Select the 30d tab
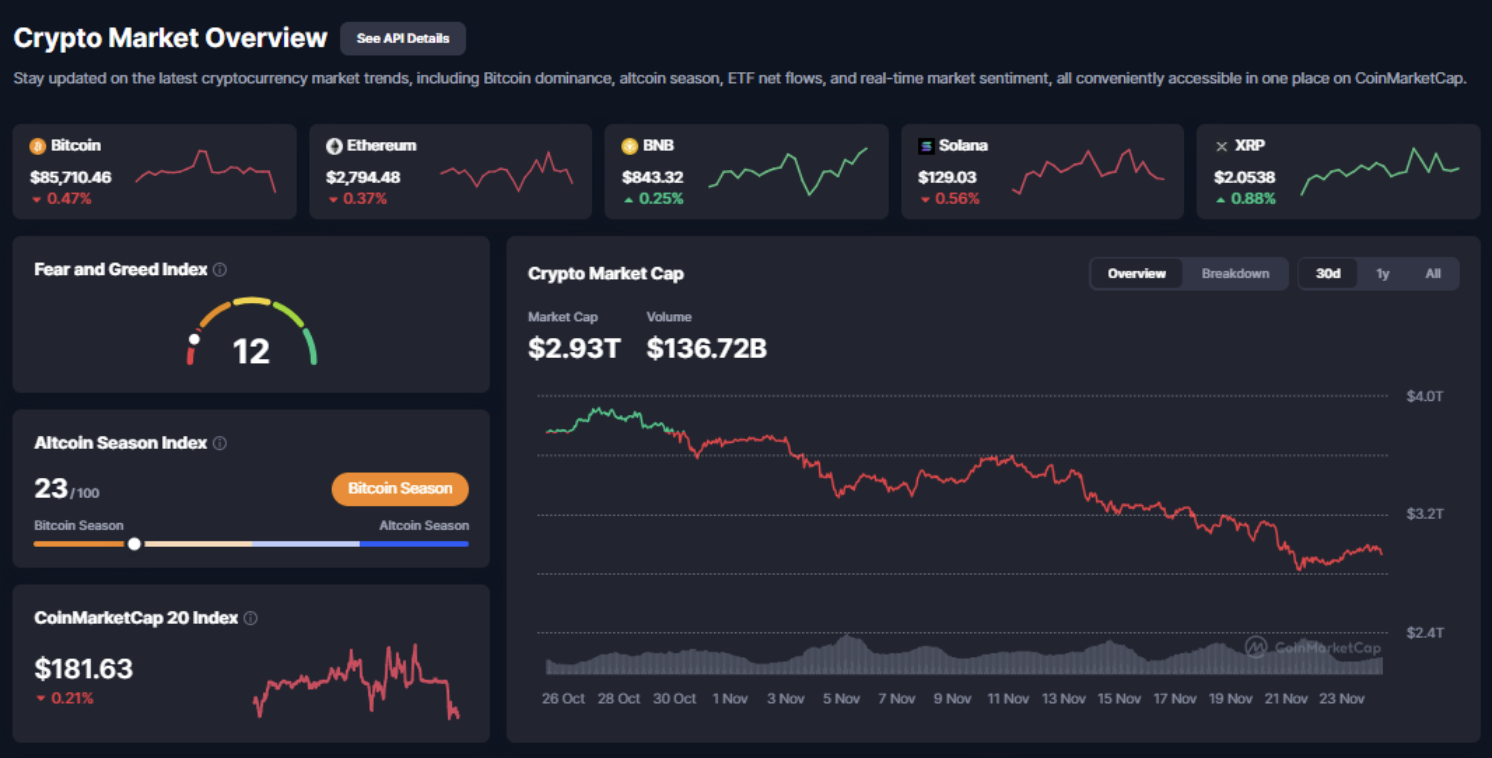The image size is (1492, 758). pyautogui.click(x=1327, y=273)
